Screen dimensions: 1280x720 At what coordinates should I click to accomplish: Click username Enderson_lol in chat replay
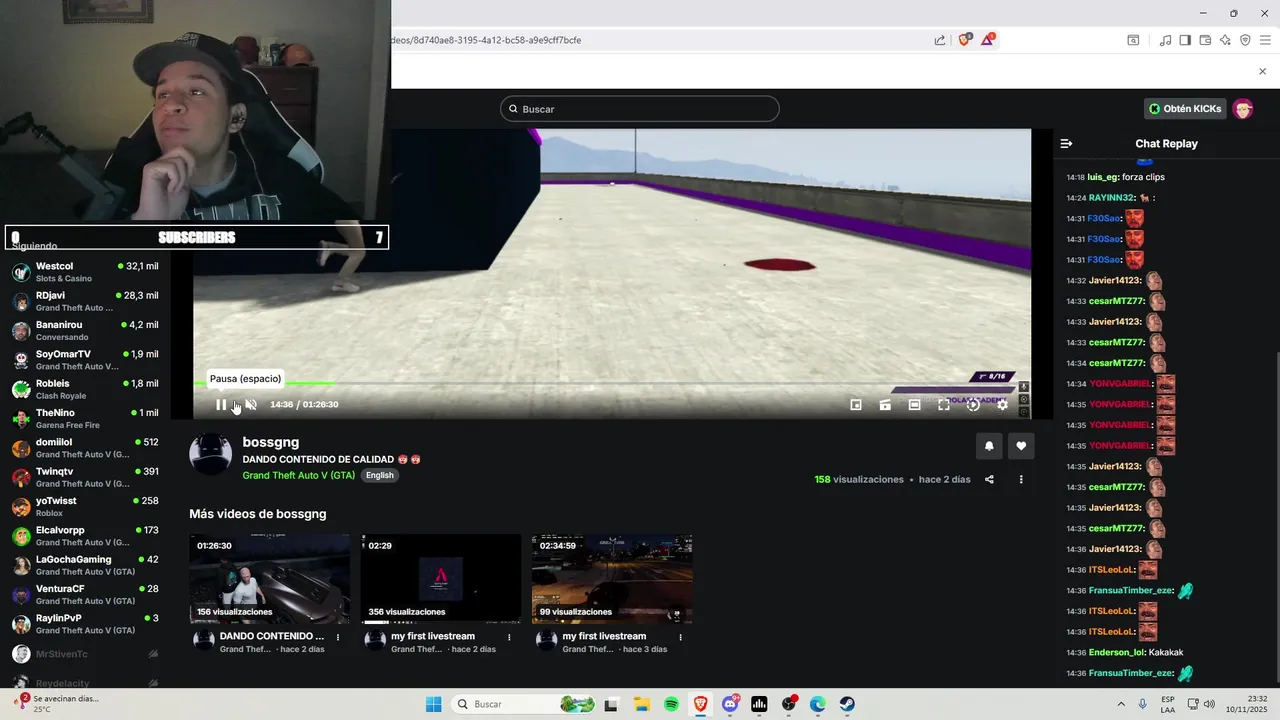[x=1116, y=652]
